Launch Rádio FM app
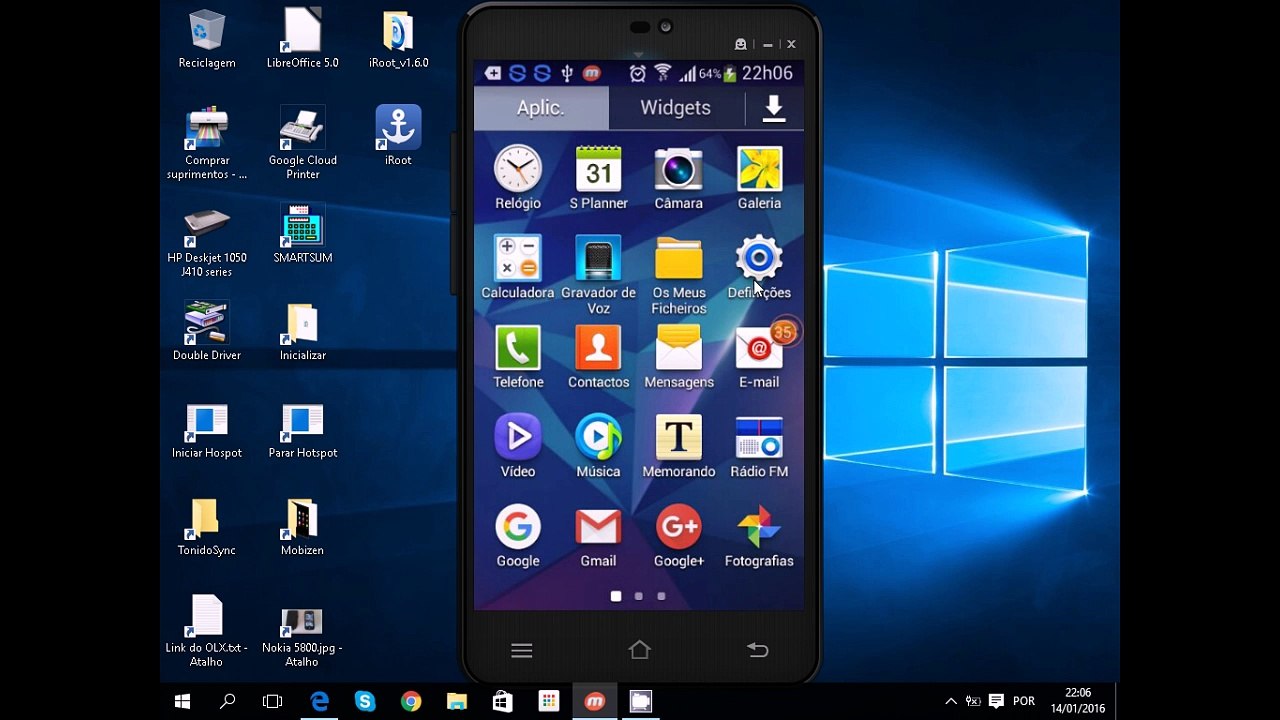This screenshot has width=1280, height=720. click(x=759, y=446)
